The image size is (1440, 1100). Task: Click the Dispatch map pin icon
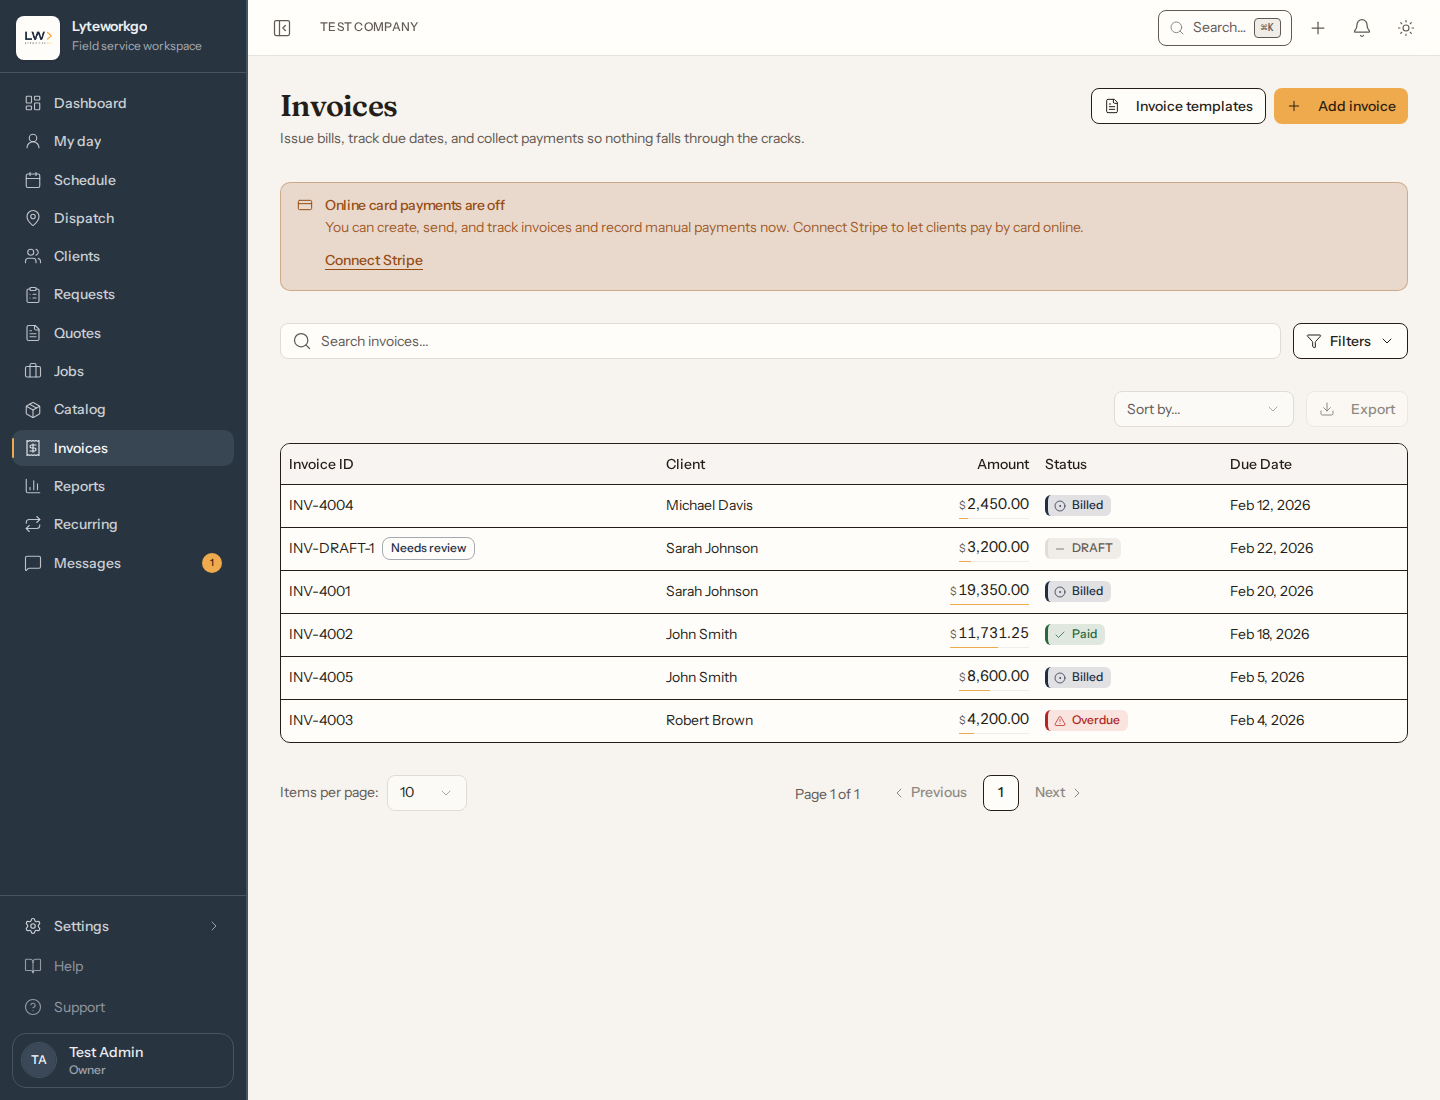click(33, 218)
